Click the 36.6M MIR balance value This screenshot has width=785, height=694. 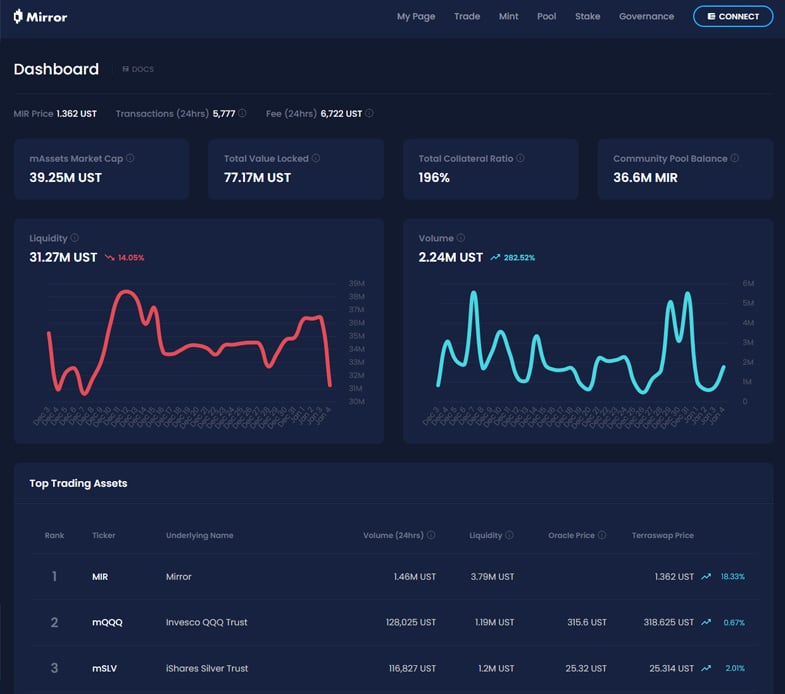[645, 178]
